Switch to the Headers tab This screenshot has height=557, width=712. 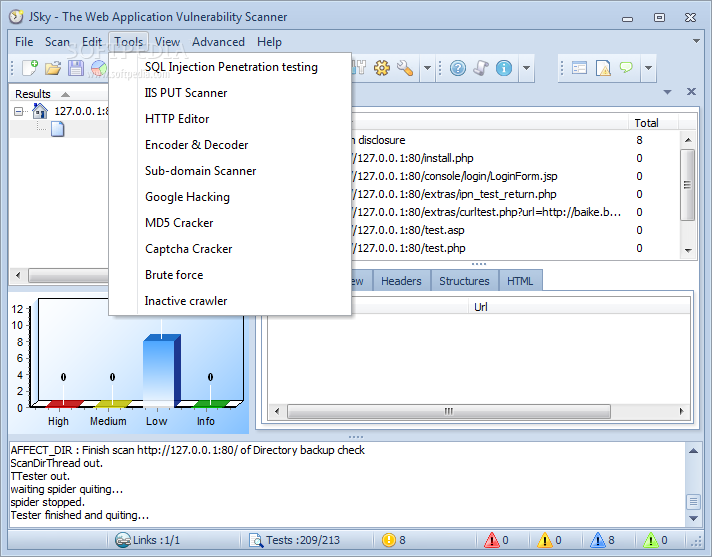tap(401, 281)
